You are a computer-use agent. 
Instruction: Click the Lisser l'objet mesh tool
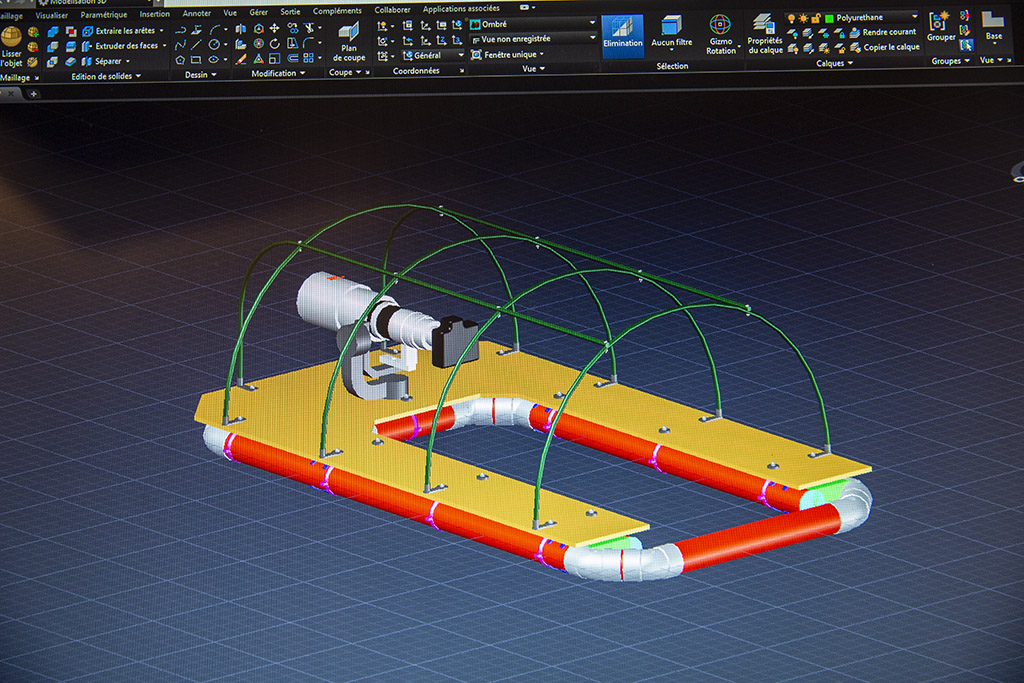[x=11, y=47]
